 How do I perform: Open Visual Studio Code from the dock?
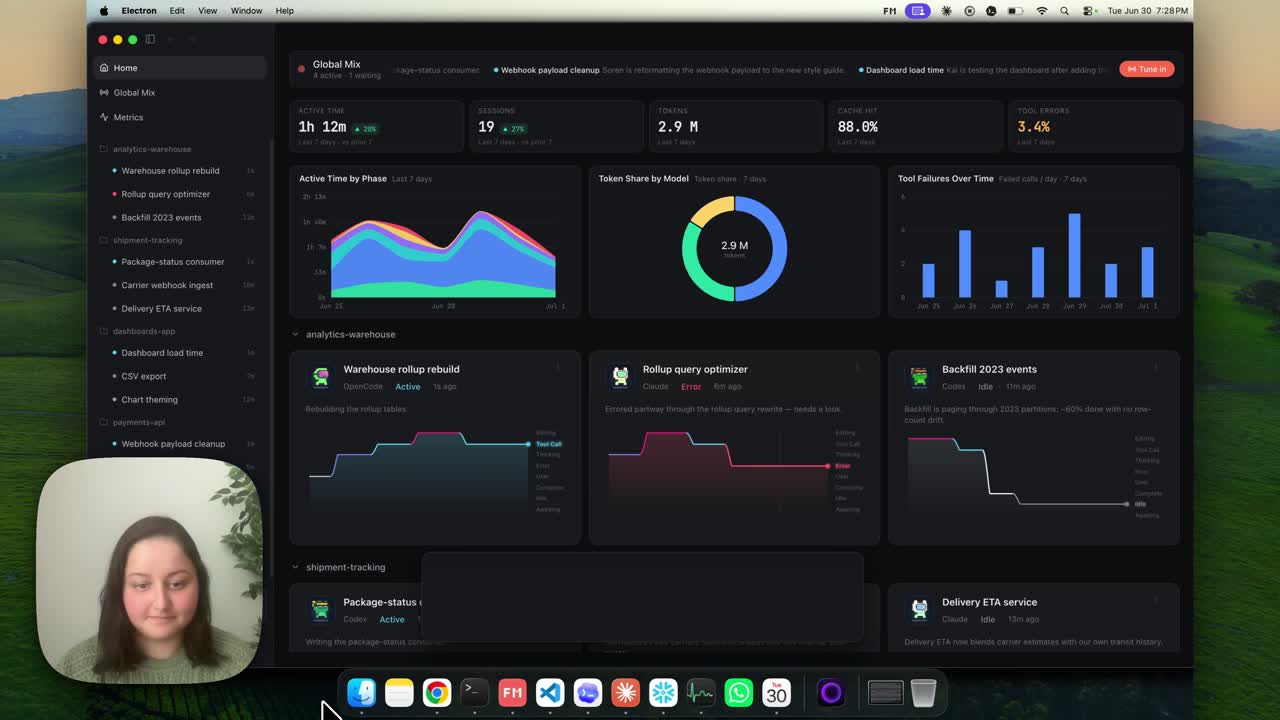550,692
